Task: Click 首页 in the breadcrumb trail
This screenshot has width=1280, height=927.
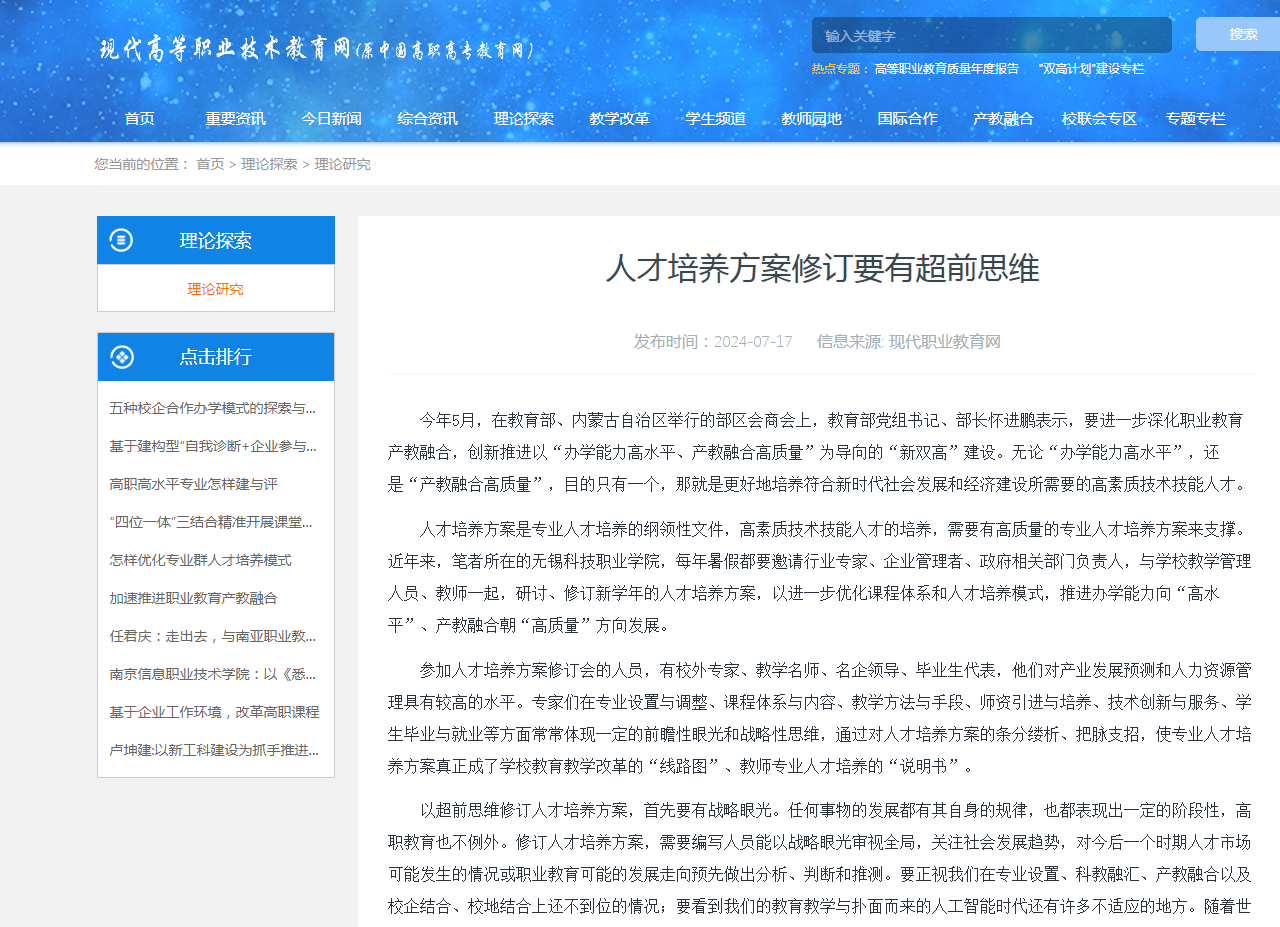Action: coord(210,164)
